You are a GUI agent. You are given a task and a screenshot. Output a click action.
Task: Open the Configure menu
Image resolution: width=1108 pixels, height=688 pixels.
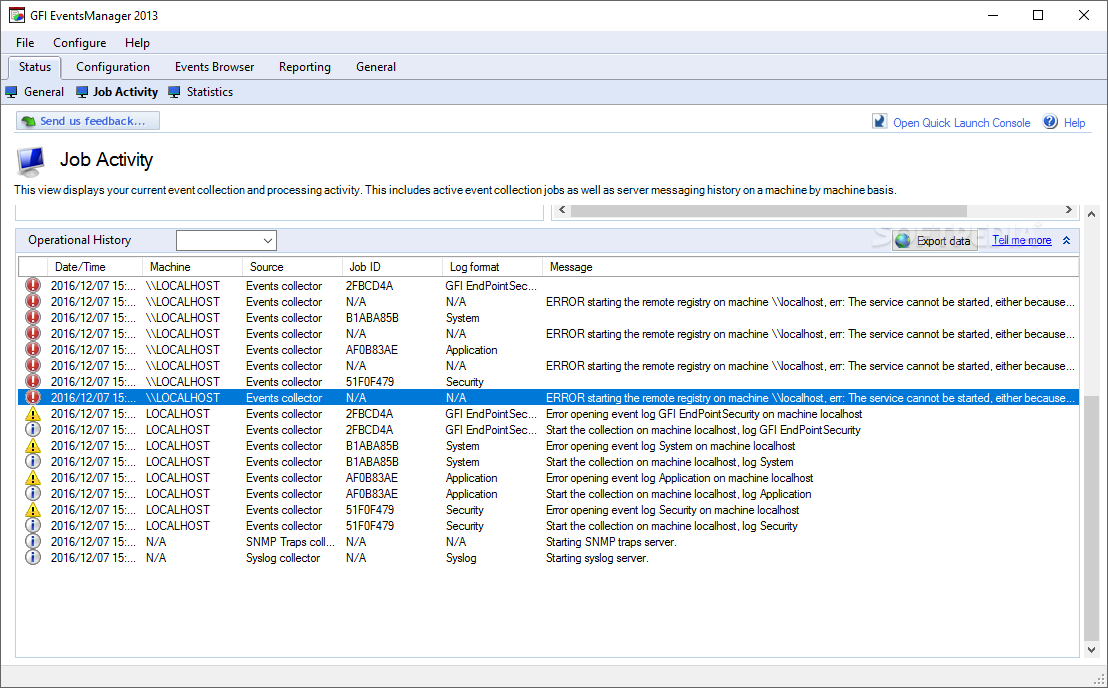pos(79,43)
